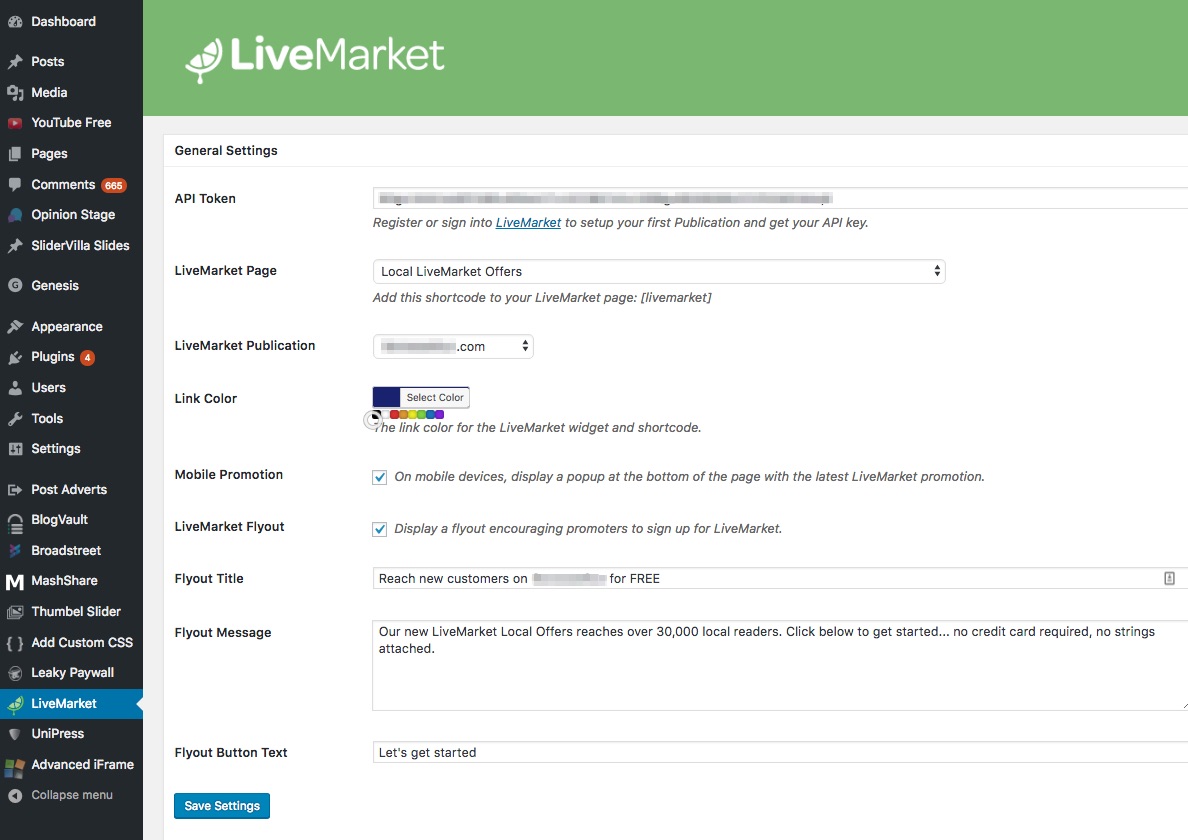Screen dimensions: 1188x840
Task: Go to the Comments menu item
Action: (x=63, y=184)
